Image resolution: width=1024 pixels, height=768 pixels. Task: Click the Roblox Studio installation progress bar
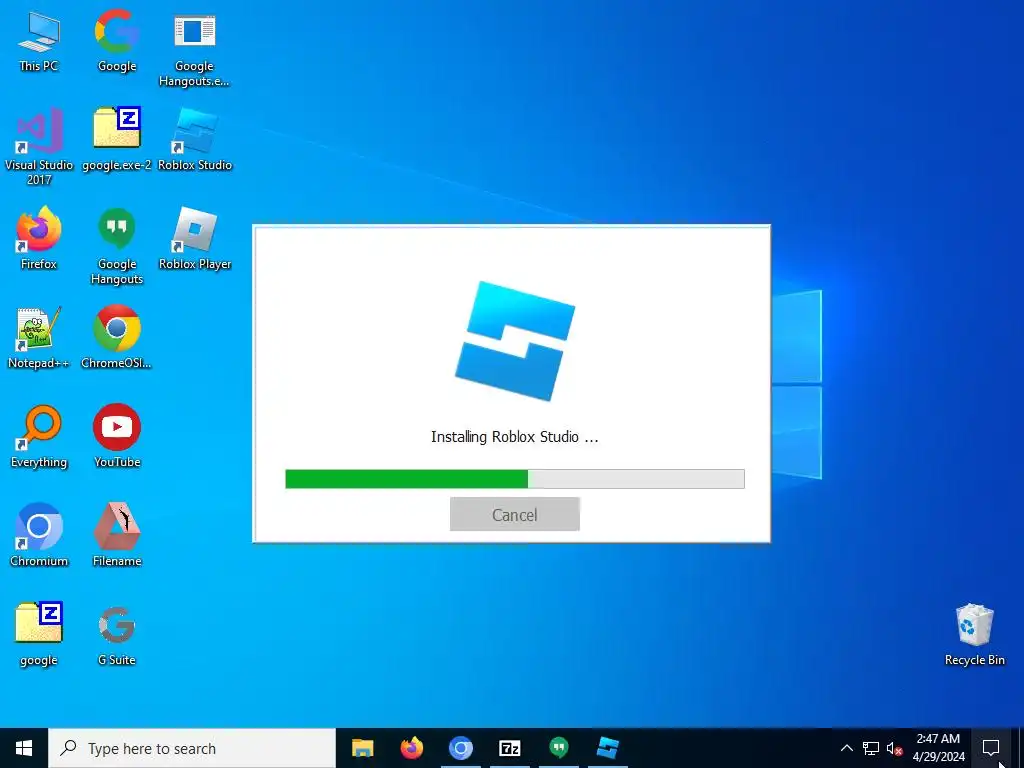click(515, 479)
